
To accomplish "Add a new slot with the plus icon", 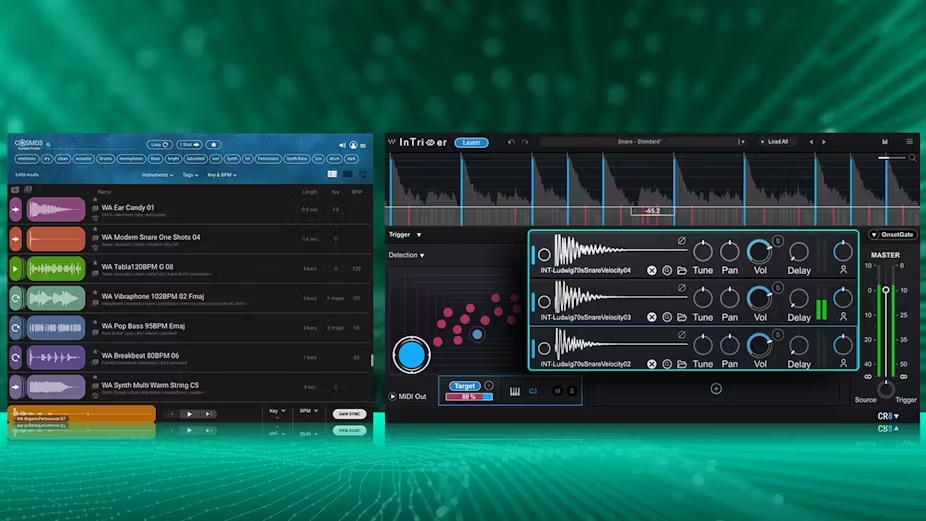I will click(x=716, y=389).
